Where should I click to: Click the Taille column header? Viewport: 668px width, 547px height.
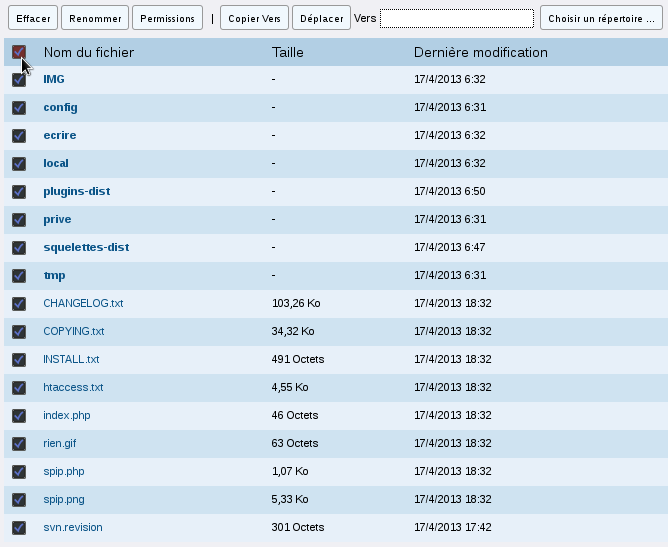point(288,52)
